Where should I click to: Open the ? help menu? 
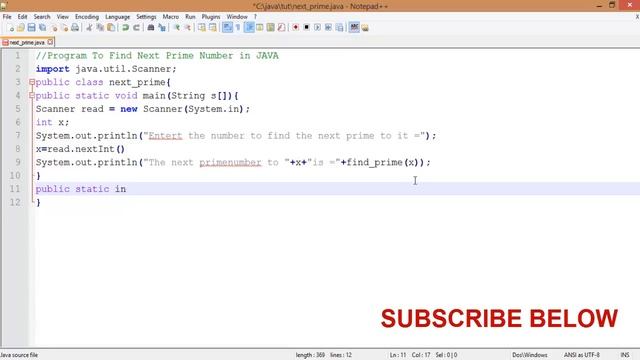[256, 17]
